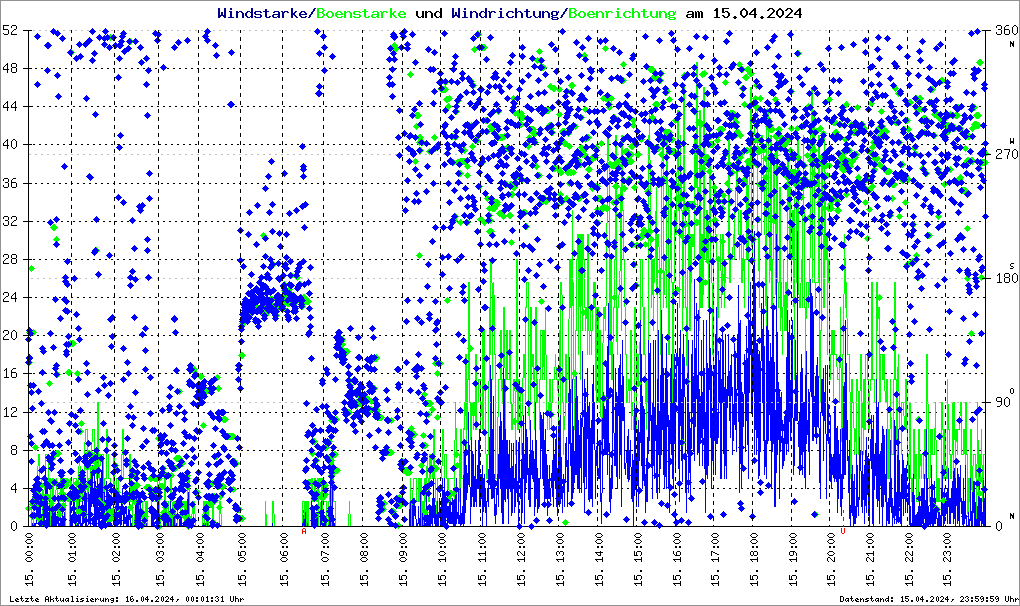The image size is (1020, 606).
Task: Pick the "15. 11:00" time axis label
Action: 481,559
